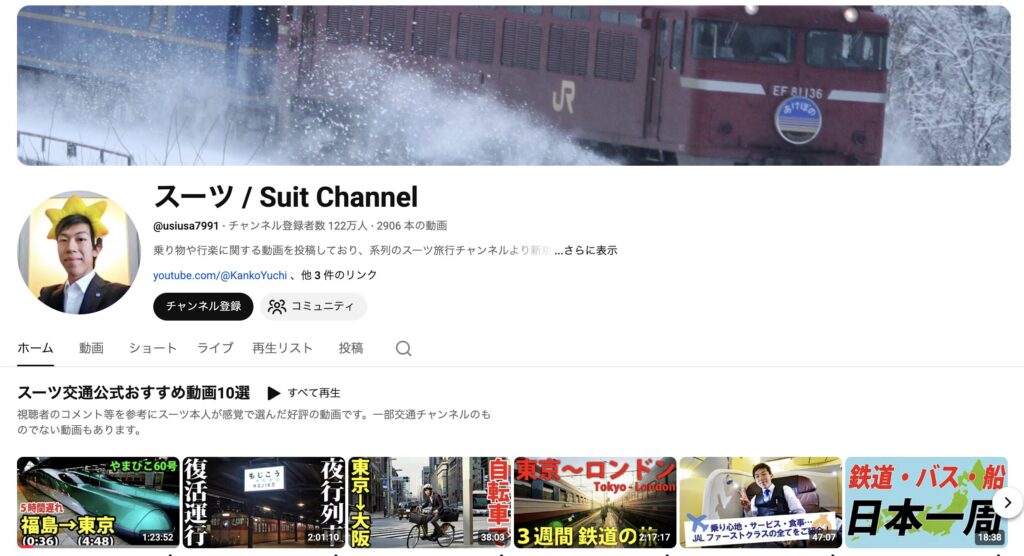Go to the 投稿 tab
Screen dimensions: 1024x556
pyautogui.click(x=351, y=348)
